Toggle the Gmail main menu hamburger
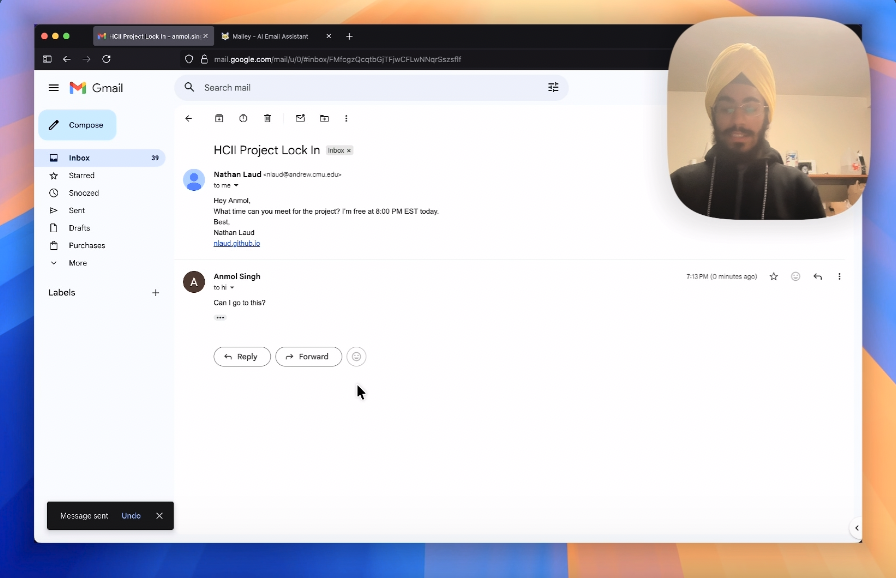 point(54,88)
